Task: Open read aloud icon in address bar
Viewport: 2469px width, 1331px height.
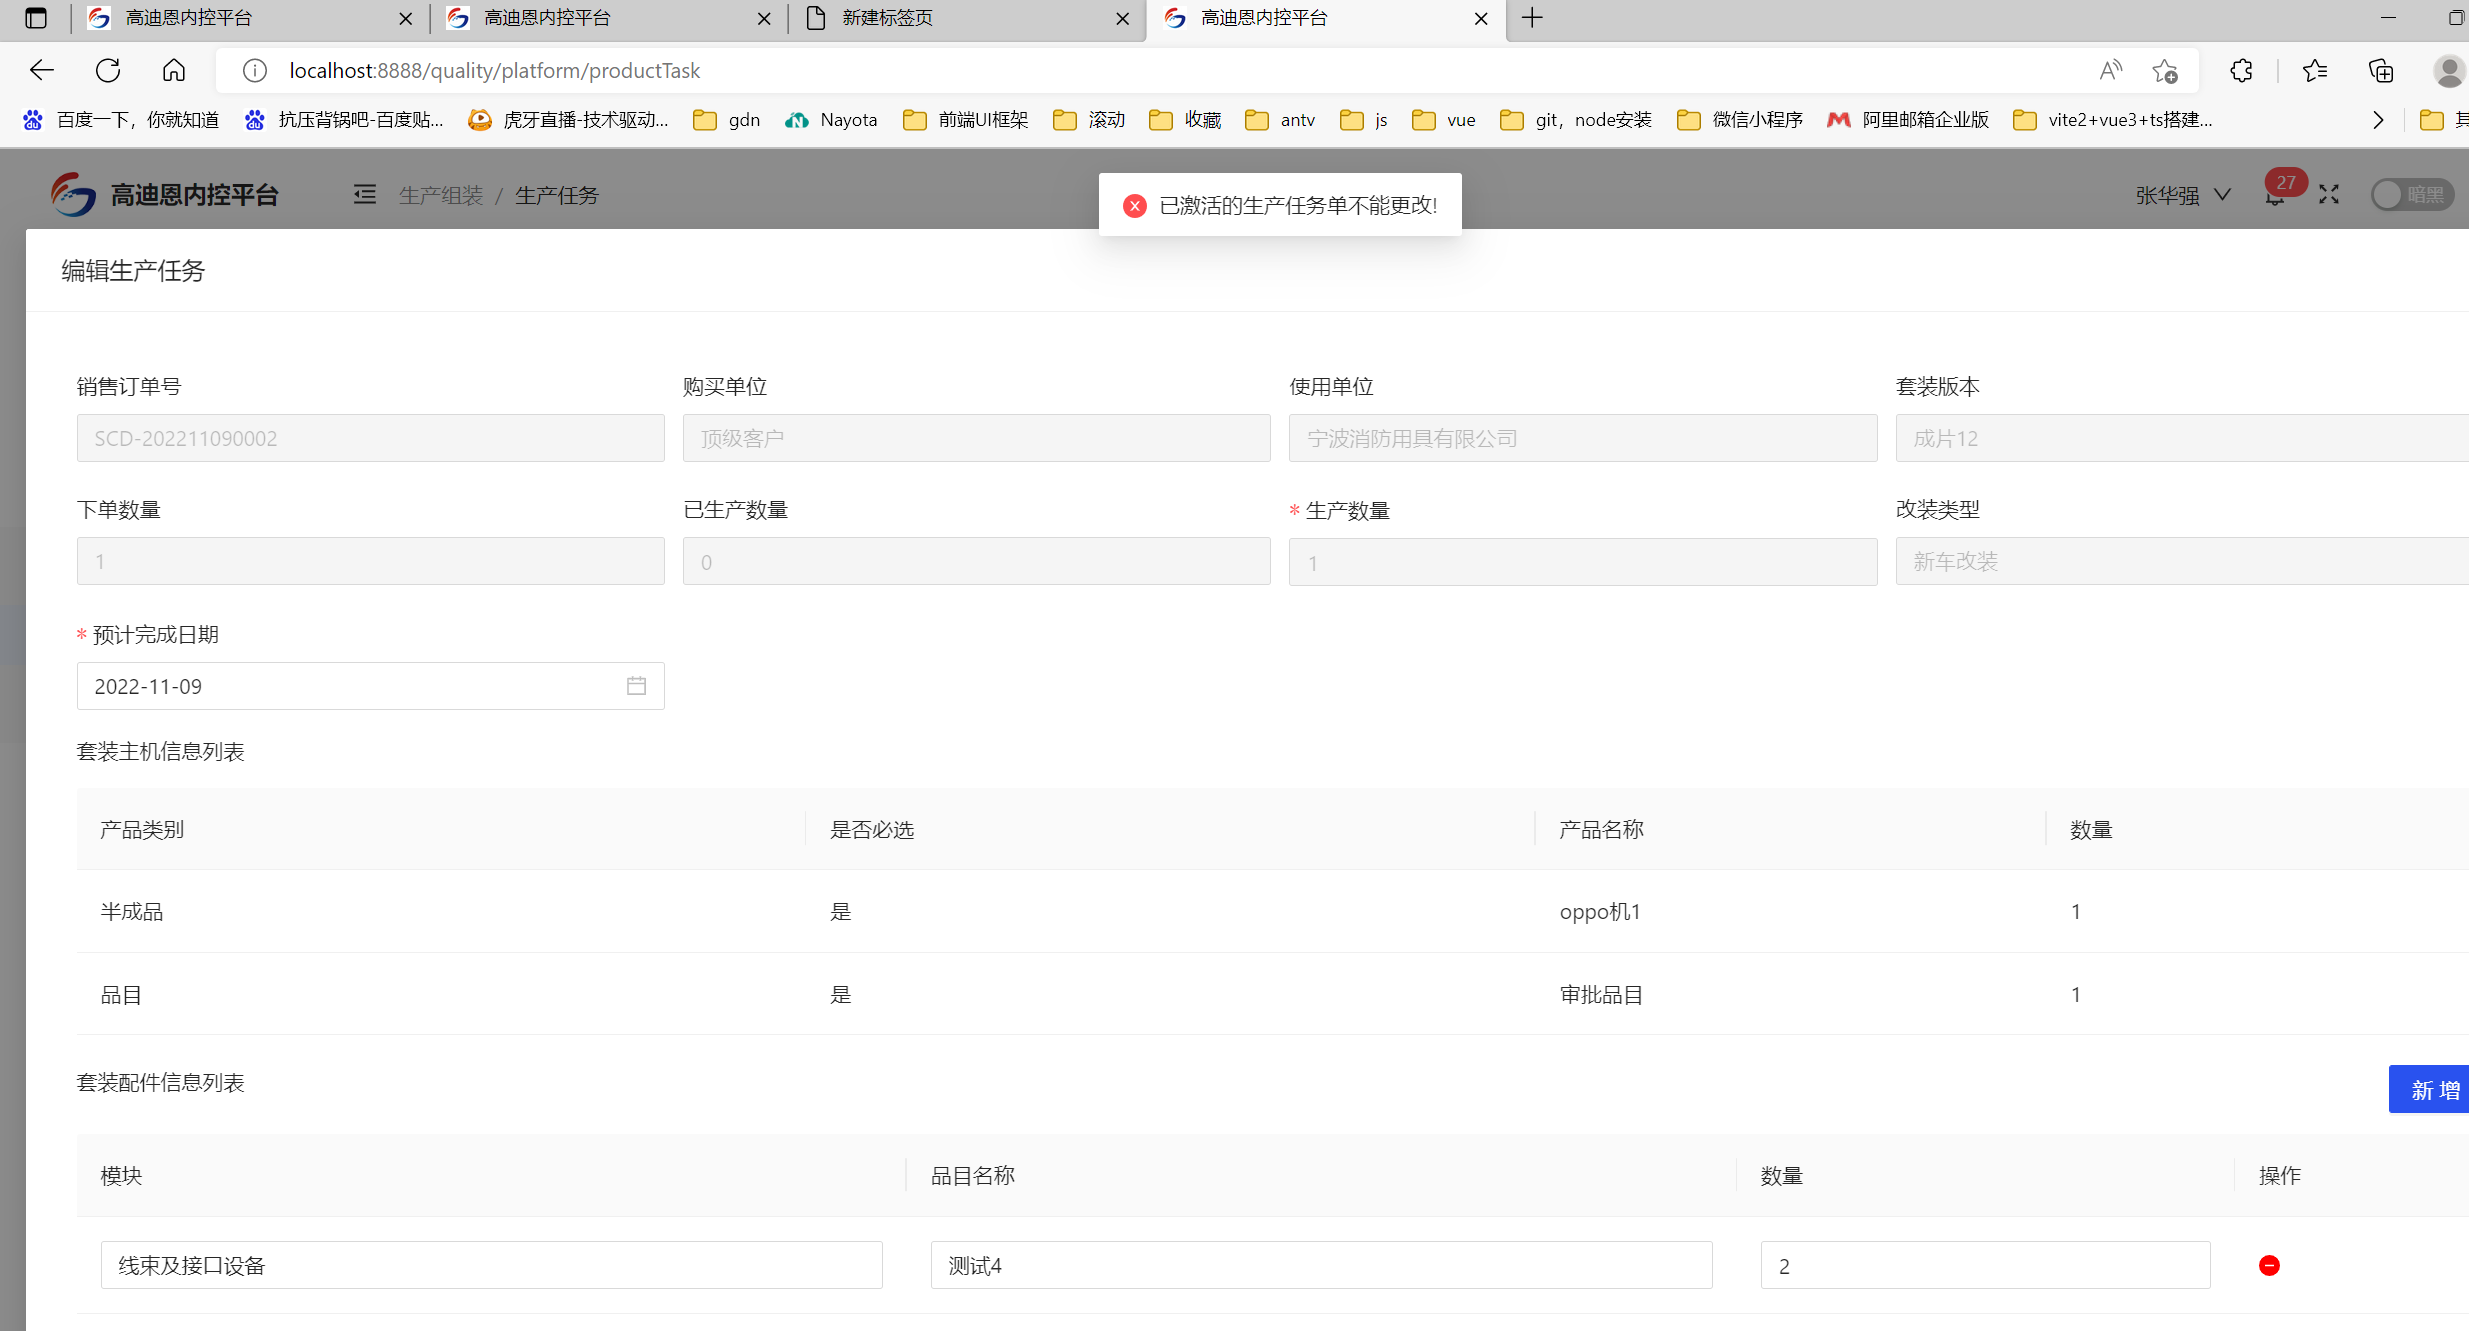Action: [2110, 71]
